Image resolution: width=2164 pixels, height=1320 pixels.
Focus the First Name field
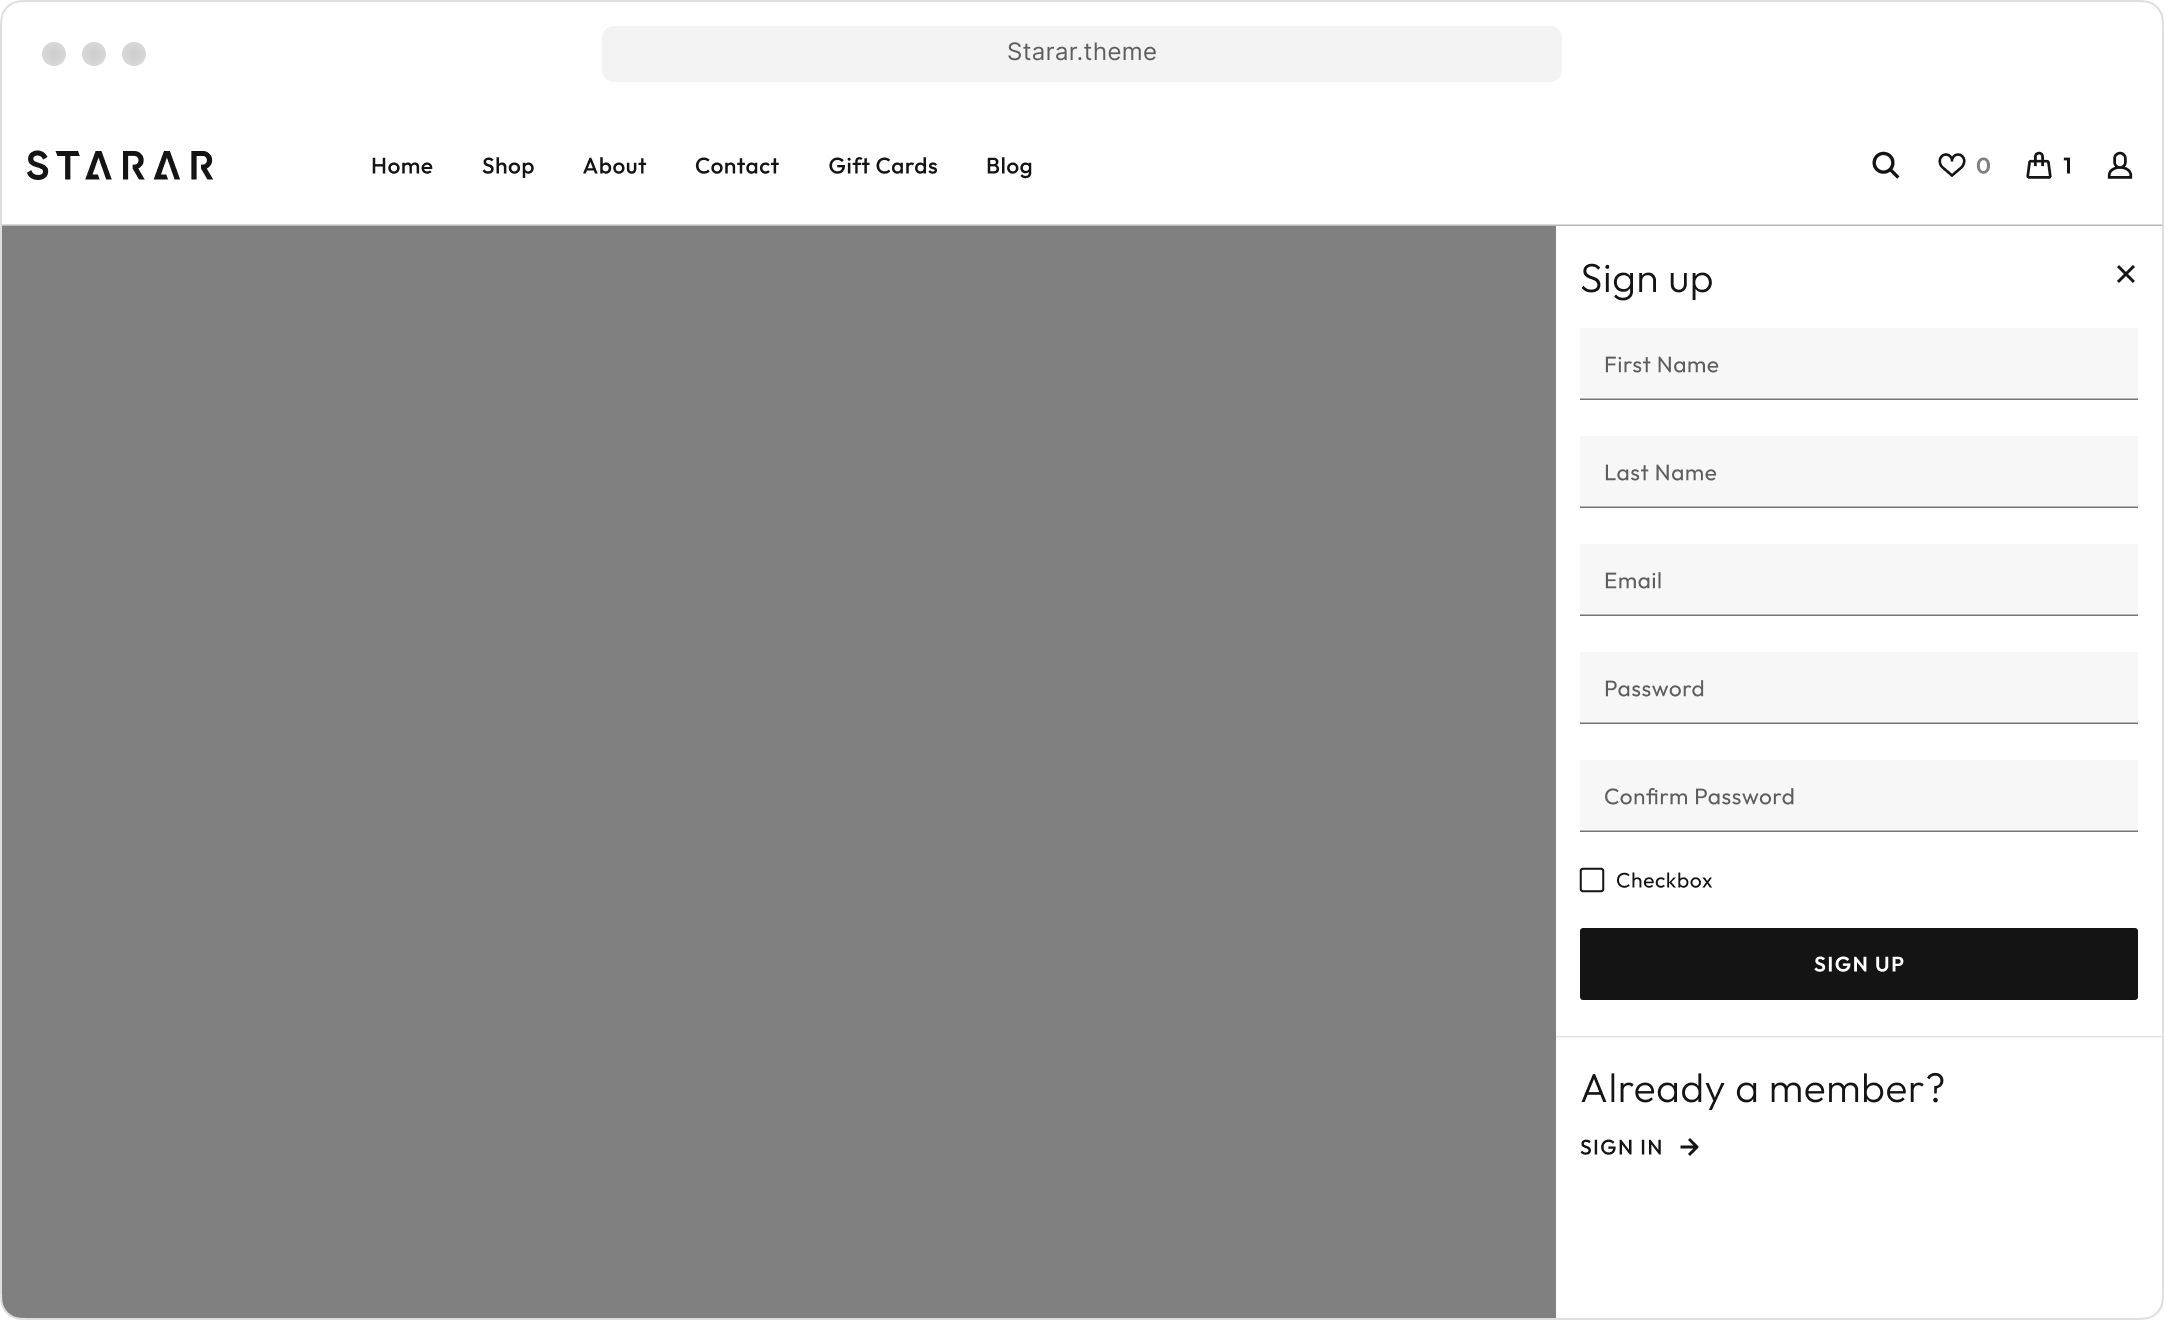point(1858,364)
